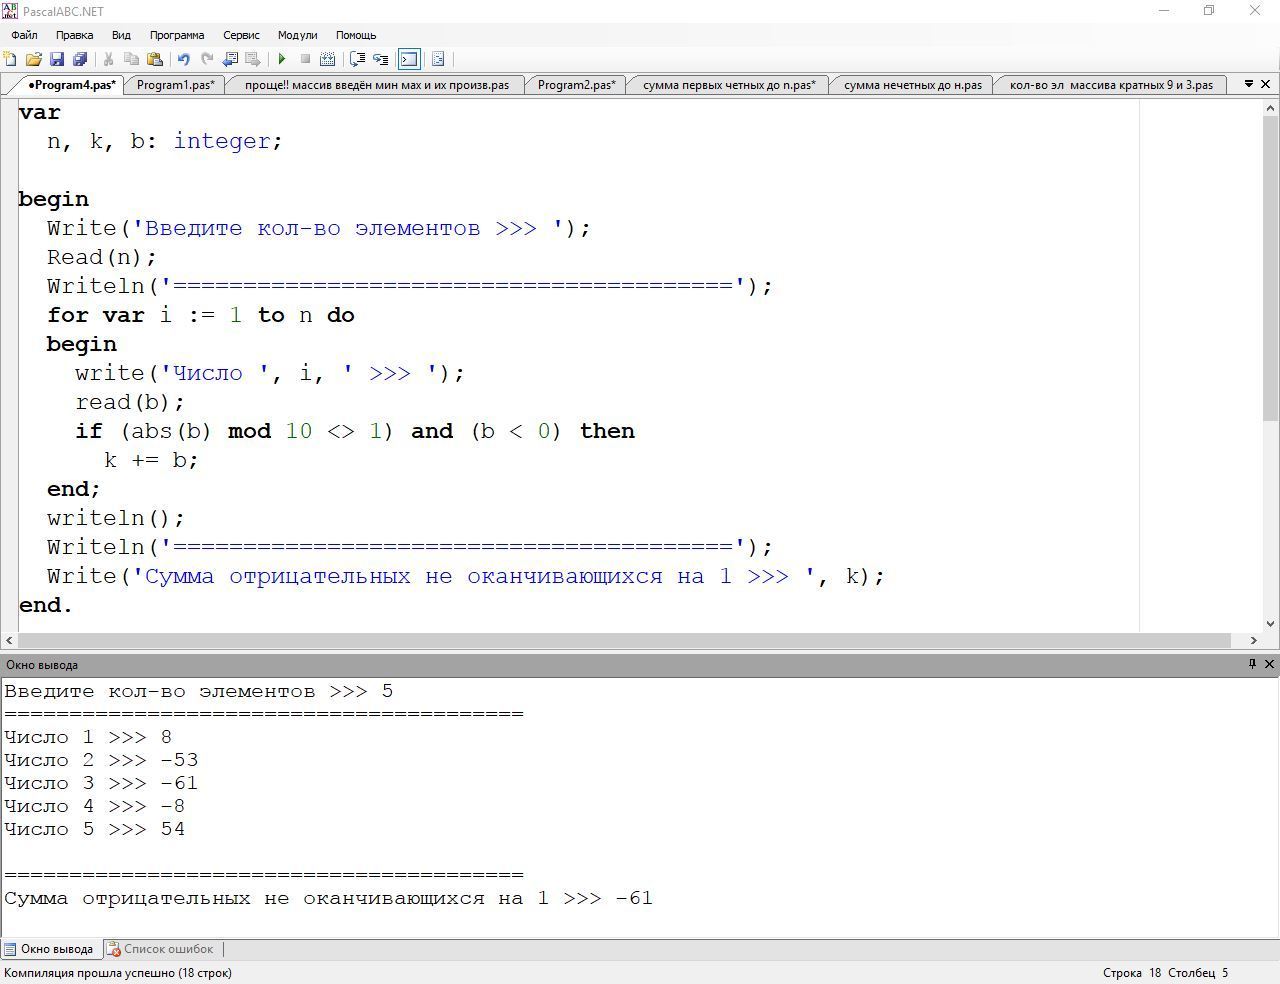Expand the open-tabs list dropdown arrow

(x=1249, y=84)
